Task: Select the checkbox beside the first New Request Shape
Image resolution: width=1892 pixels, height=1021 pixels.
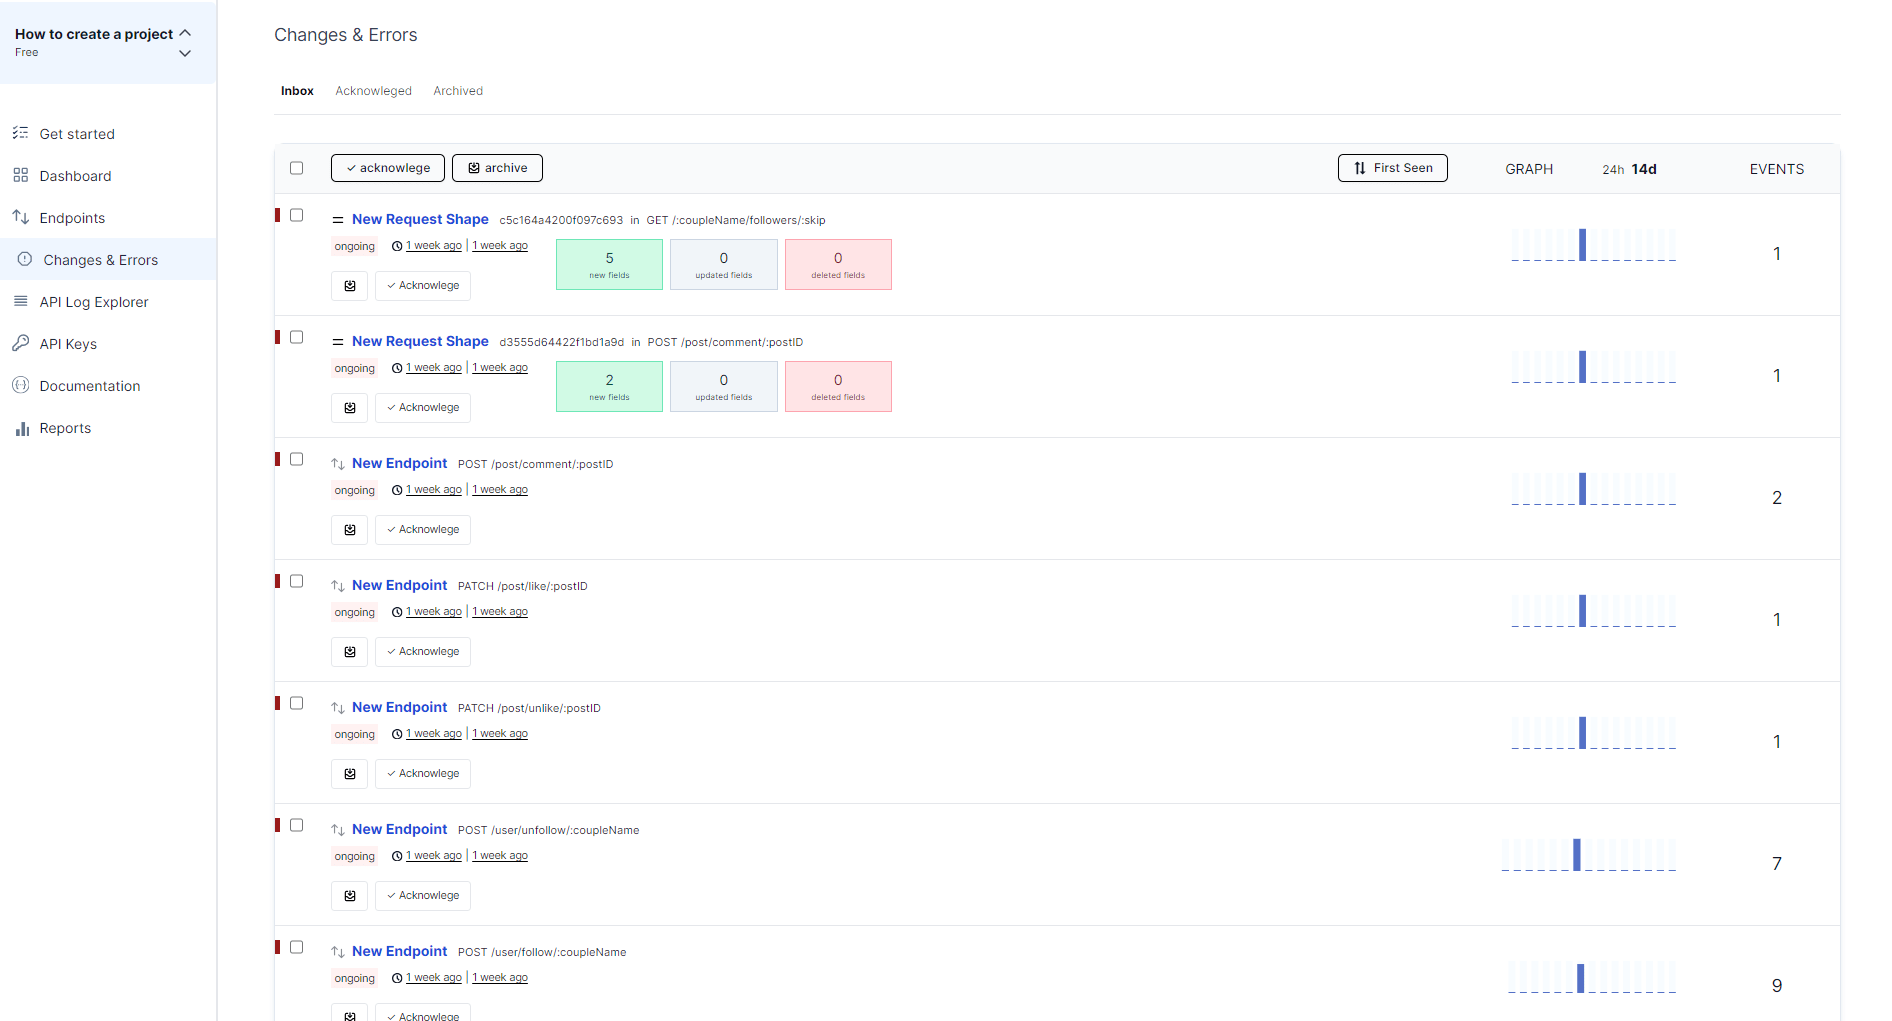Action: click(296, 215)
